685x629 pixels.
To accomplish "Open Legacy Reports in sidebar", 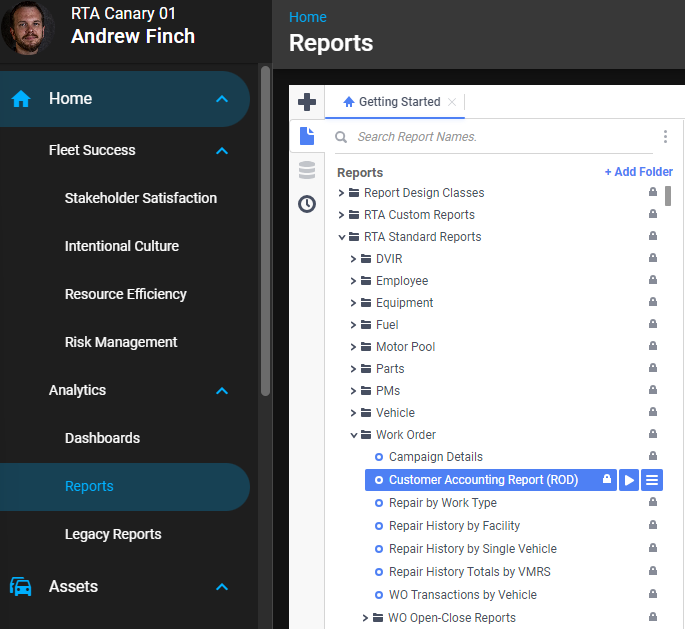I will click(113, 534).
